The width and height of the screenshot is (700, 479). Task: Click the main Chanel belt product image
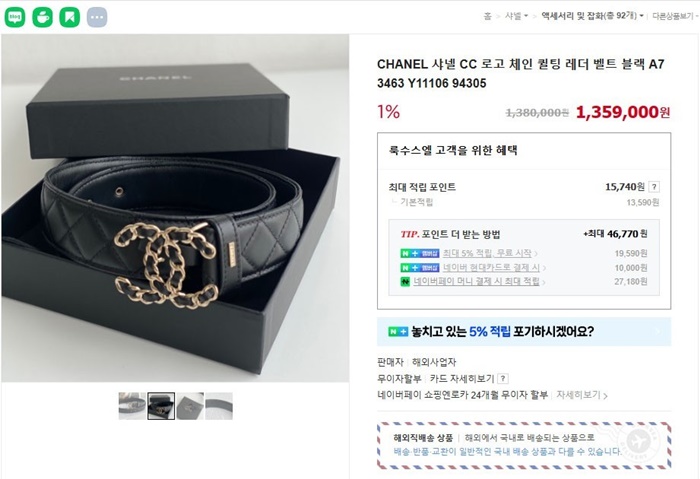(x=175, y=208)
